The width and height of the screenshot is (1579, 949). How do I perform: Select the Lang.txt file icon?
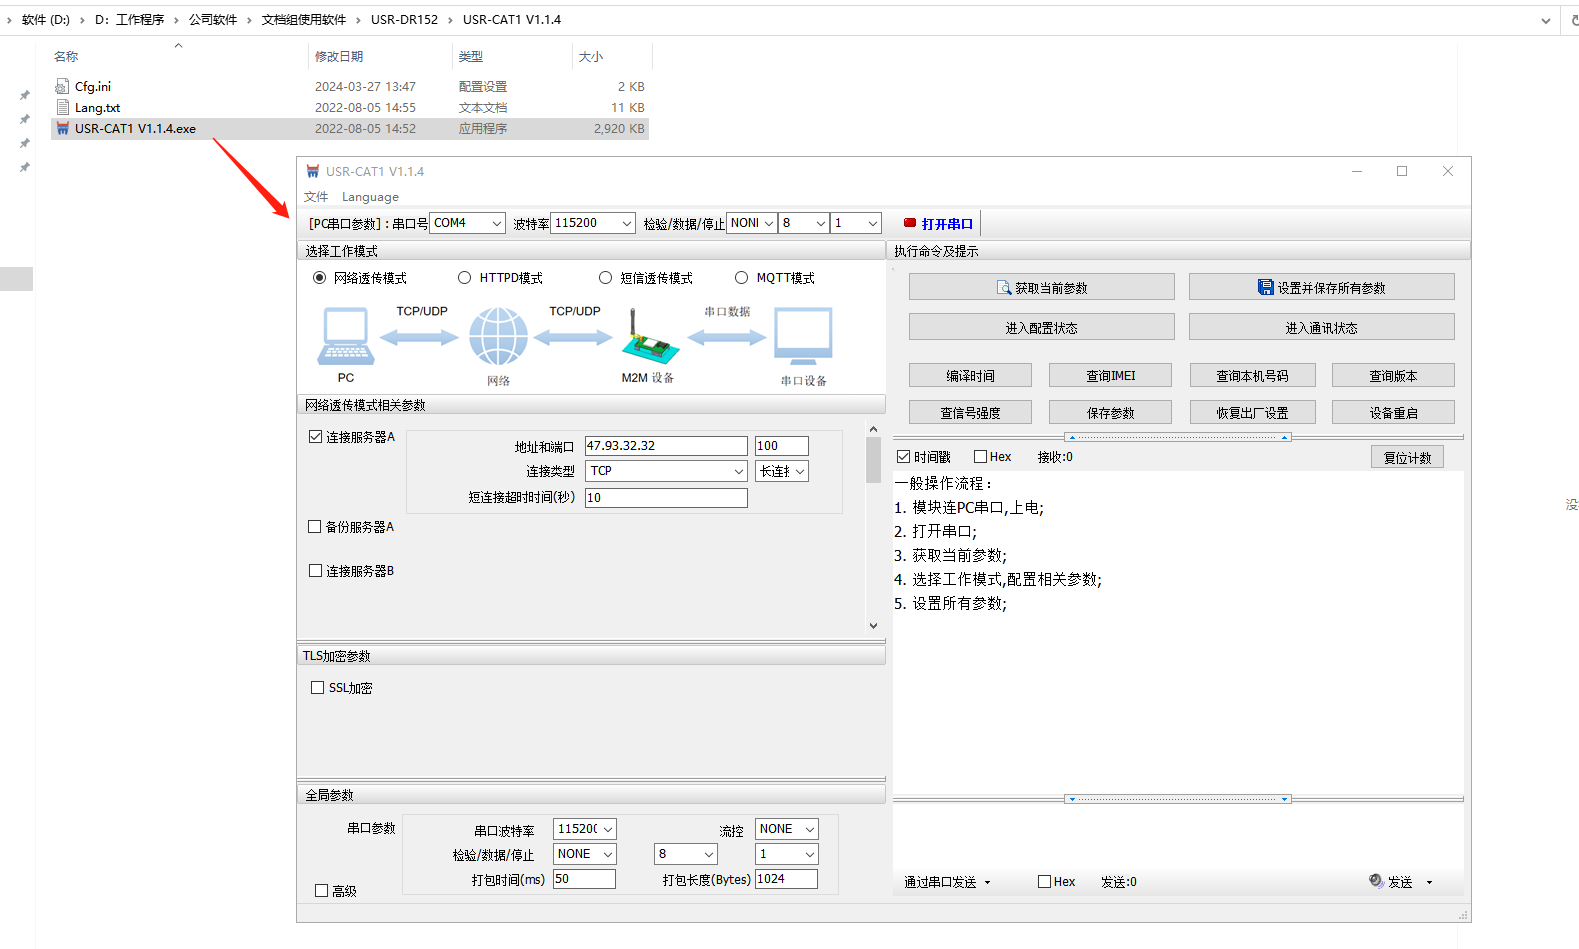[63, 108]
